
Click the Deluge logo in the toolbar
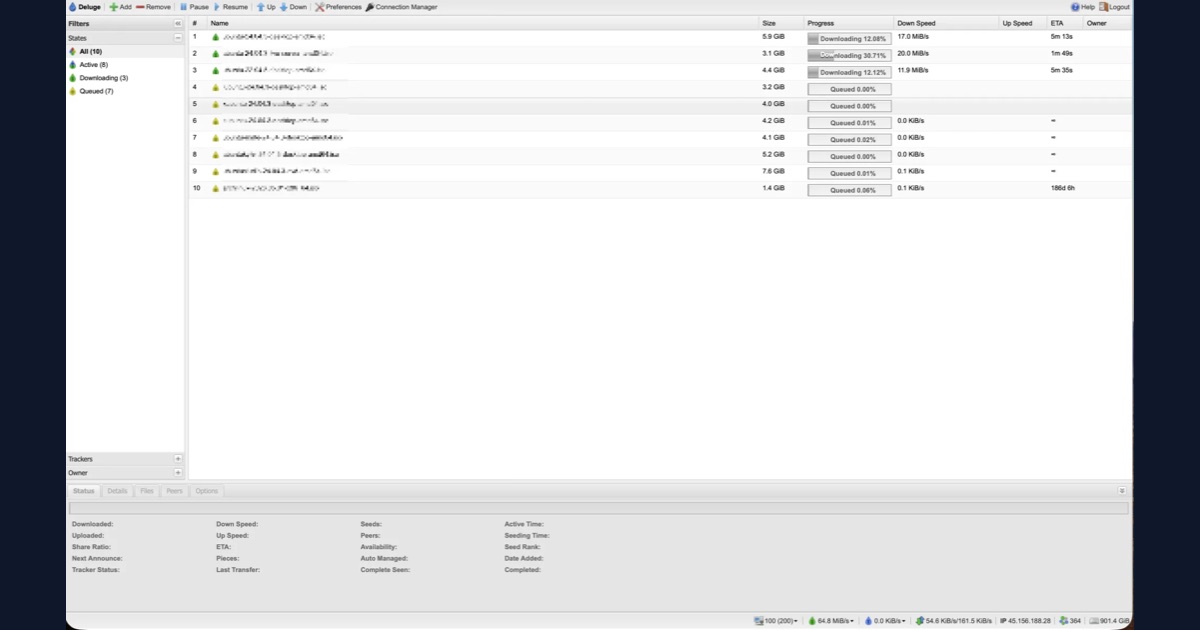73,7
